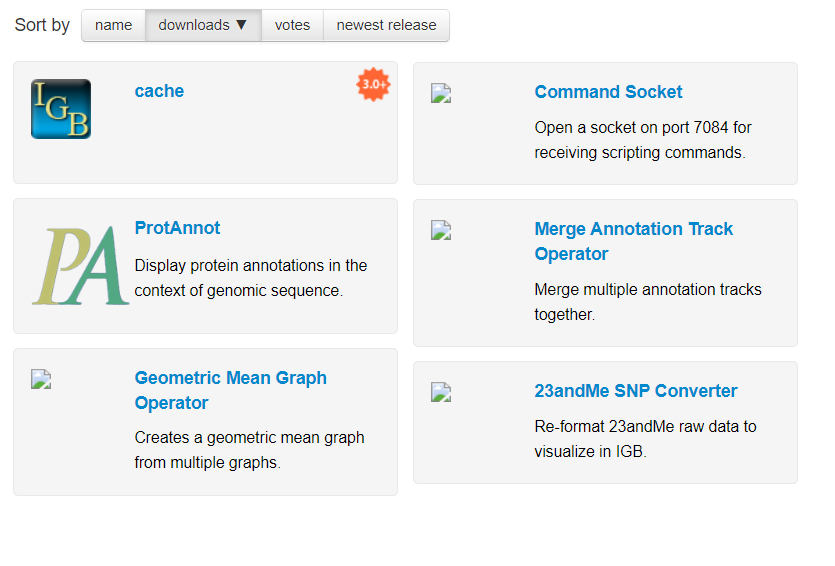Open the 23andMe SNP Converter link
Image resolution: width=835 pixels, height=566 pixels.
point(635,391)
